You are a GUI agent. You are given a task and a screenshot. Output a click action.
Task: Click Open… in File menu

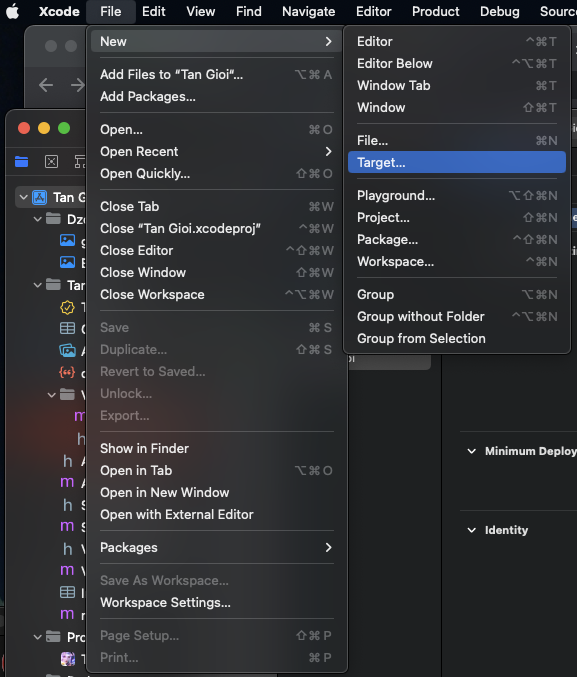click(x=216, y=130)
